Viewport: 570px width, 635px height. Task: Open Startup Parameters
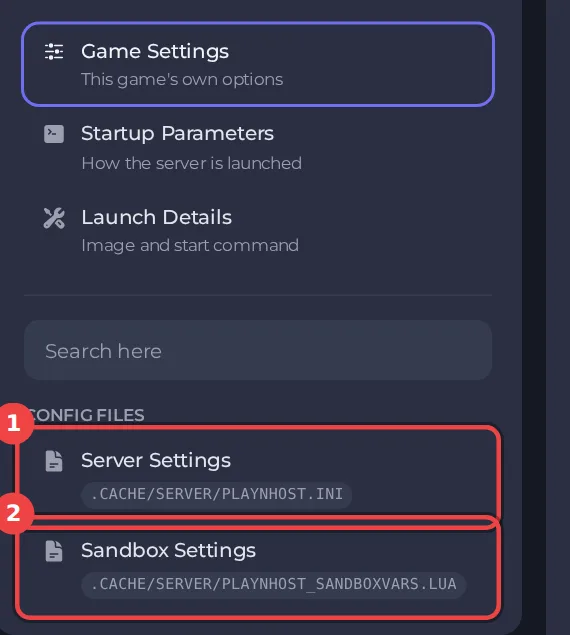[258, 148]
